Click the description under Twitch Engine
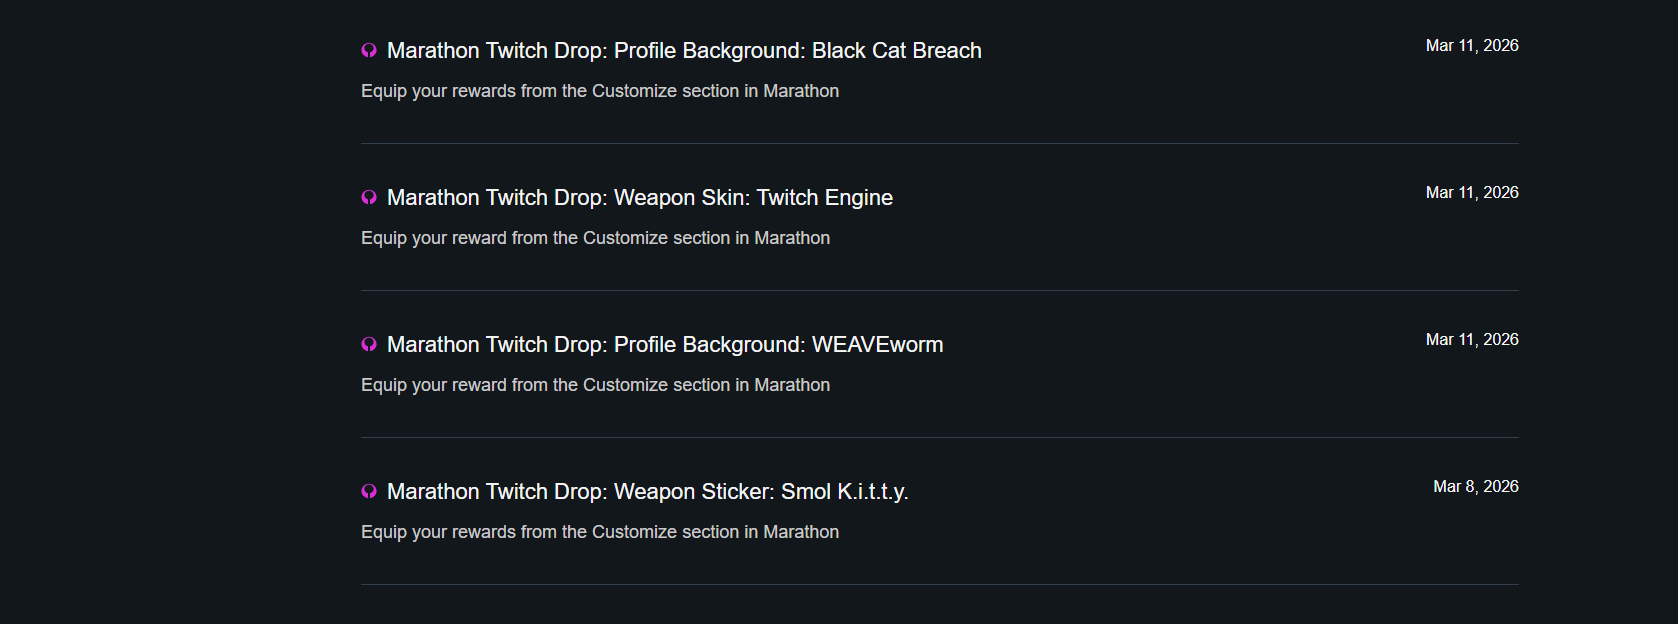This screenshot has width=1678, height=624. (x=595, y=238)
